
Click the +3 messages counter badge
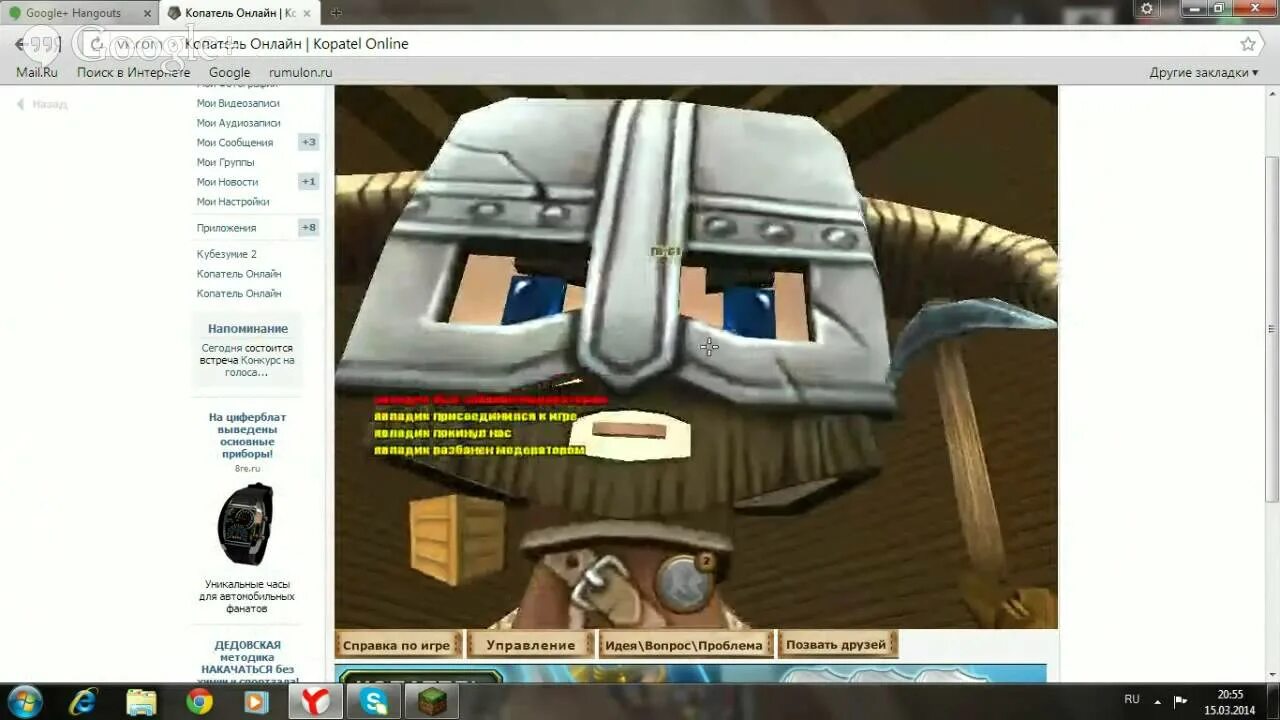(309, 143)
